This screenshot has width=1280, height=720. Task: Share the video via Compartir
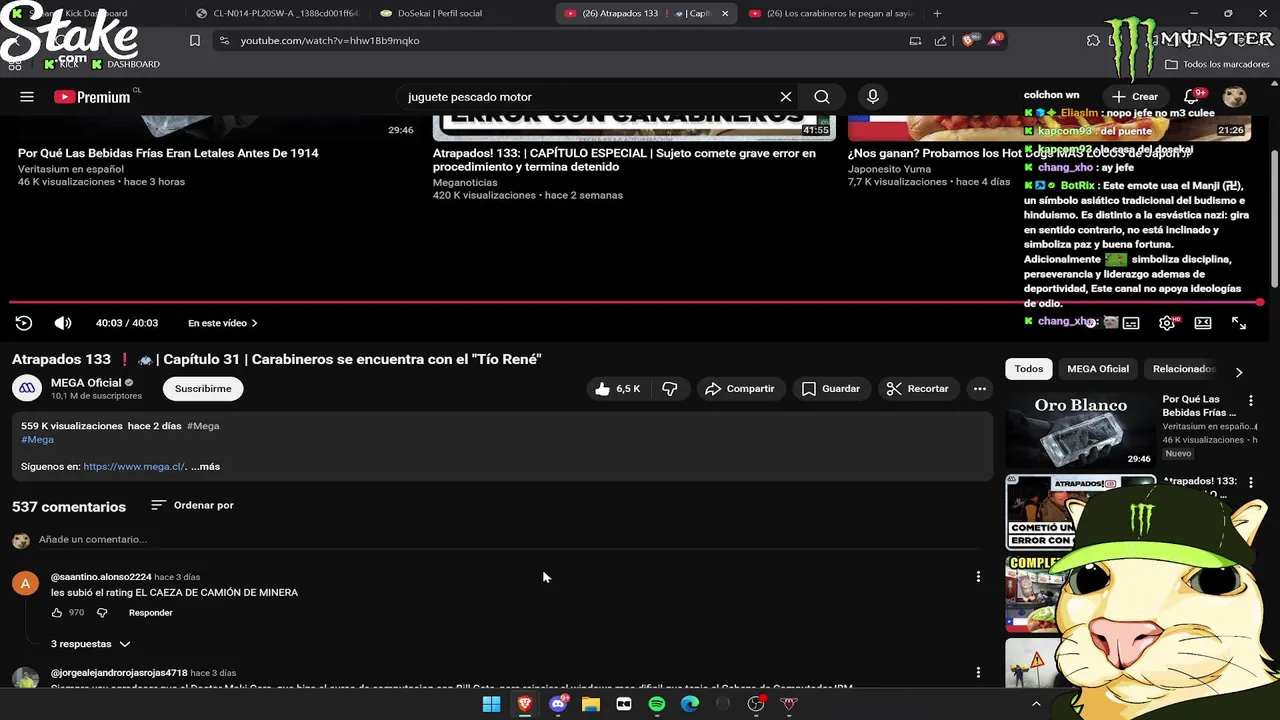(x=740, y=389)
